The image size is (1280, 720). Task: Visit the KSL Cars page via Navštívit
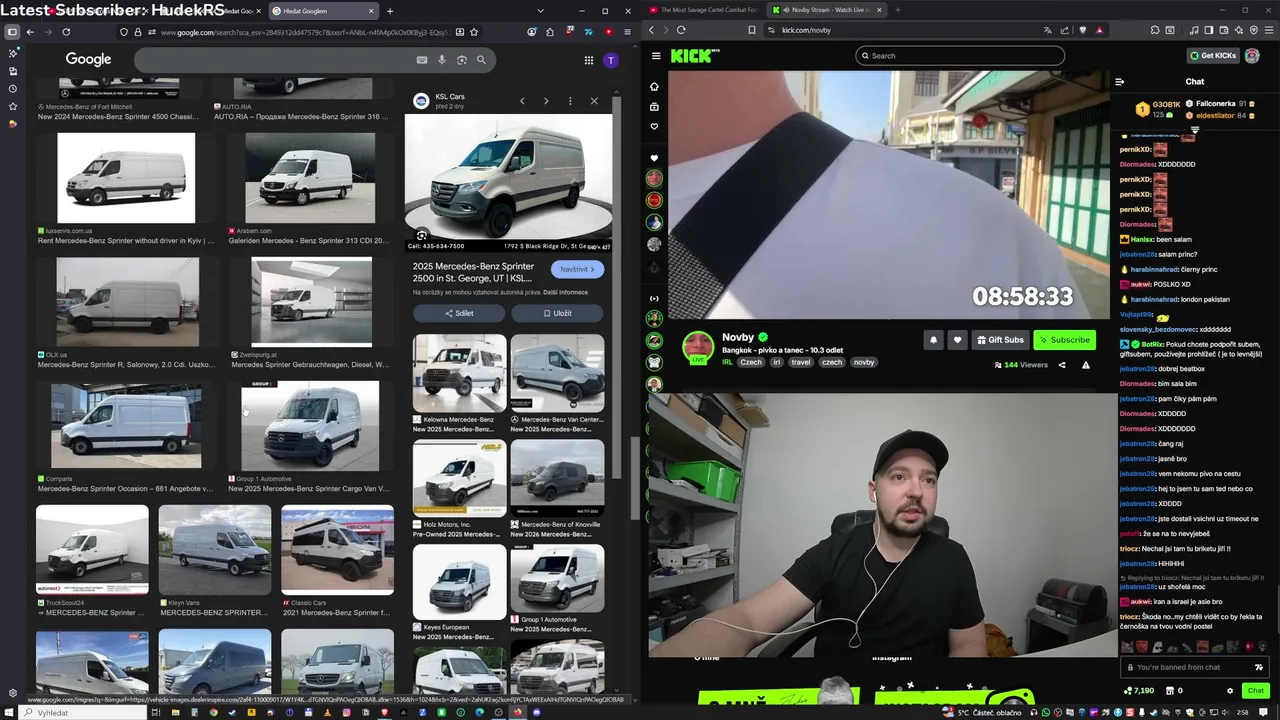point(577,269)
